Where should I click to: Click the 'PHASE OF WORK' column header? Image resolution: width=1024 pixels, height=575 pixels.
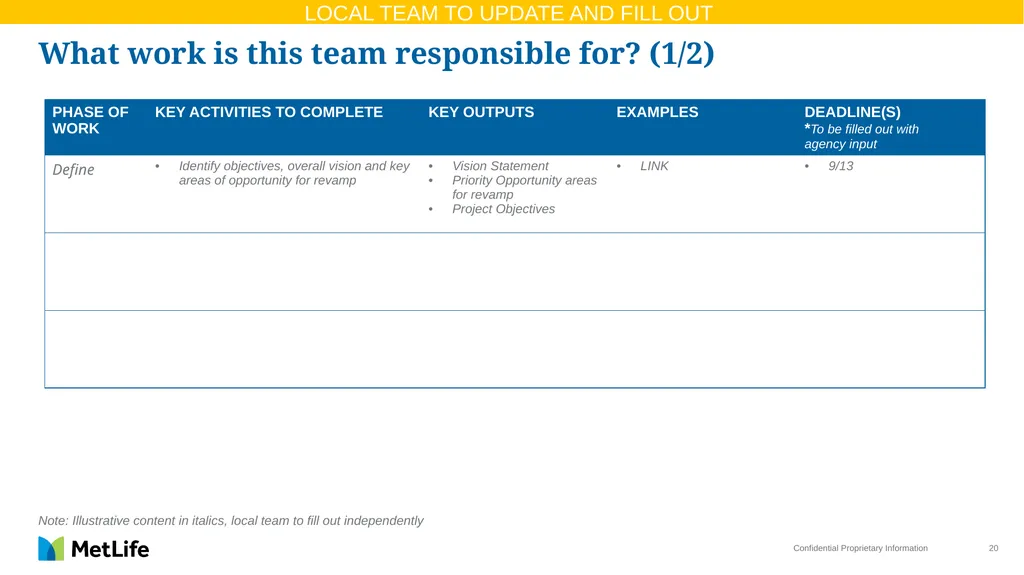90,120
